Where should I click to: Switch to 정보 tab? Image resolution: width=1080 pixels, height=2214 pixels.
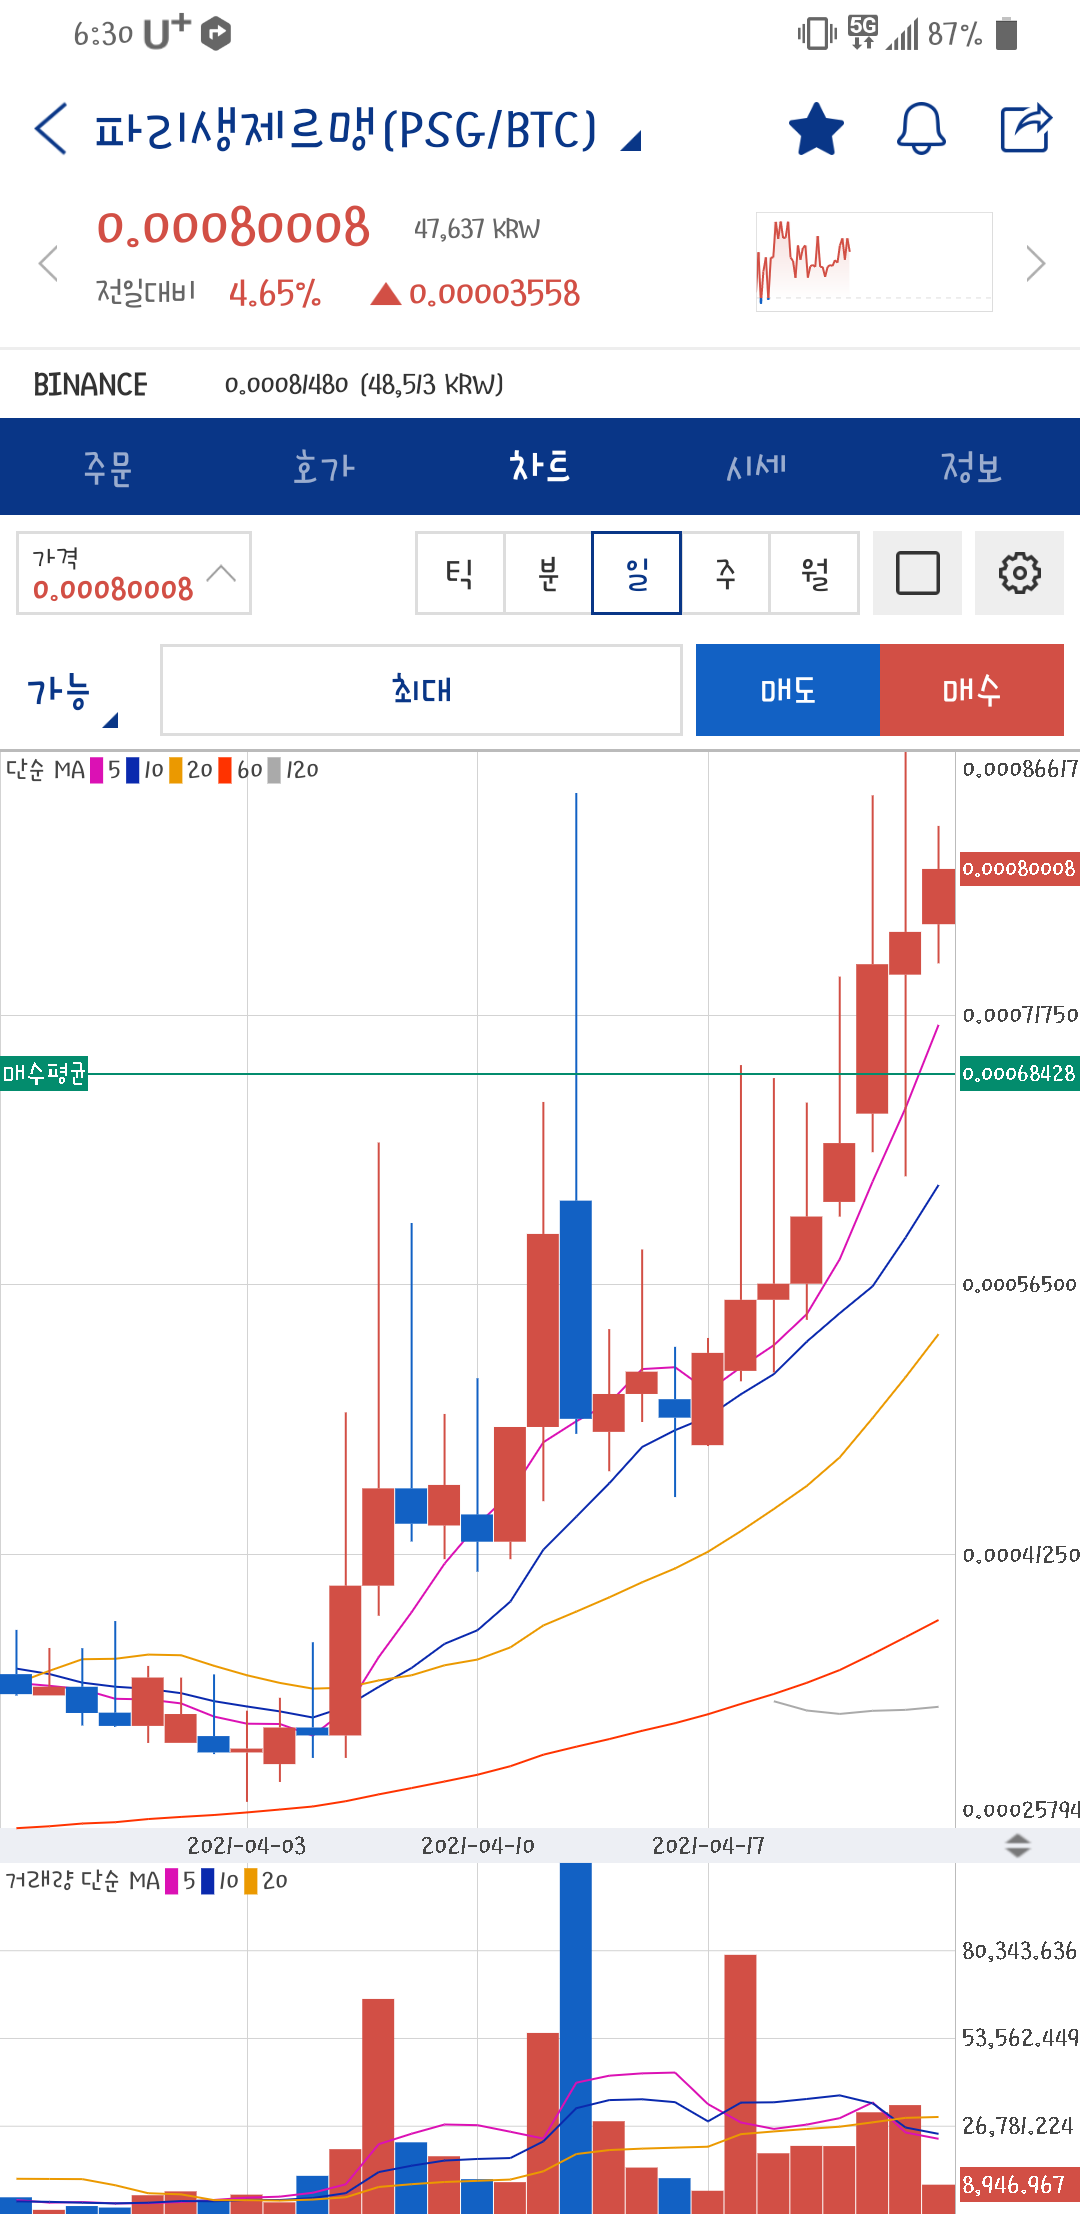click(972, 467)
